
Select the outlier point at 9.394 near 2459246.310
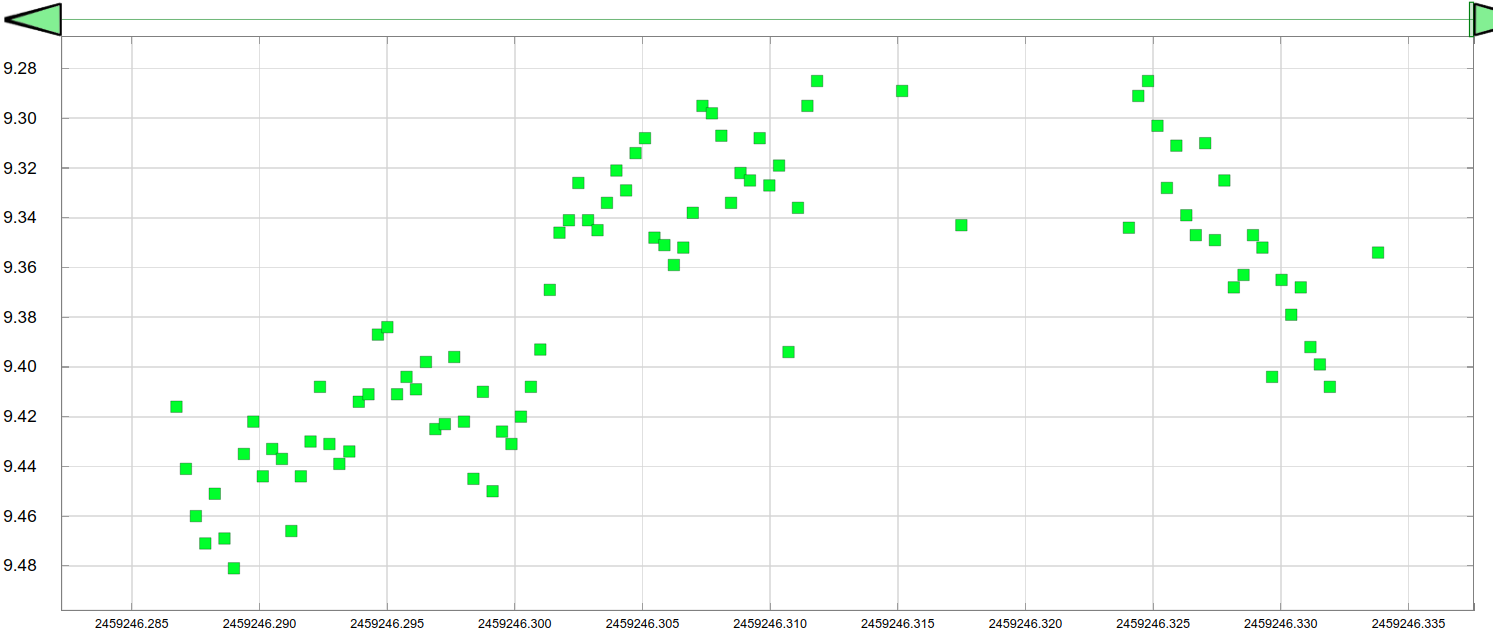pos(788,352)
